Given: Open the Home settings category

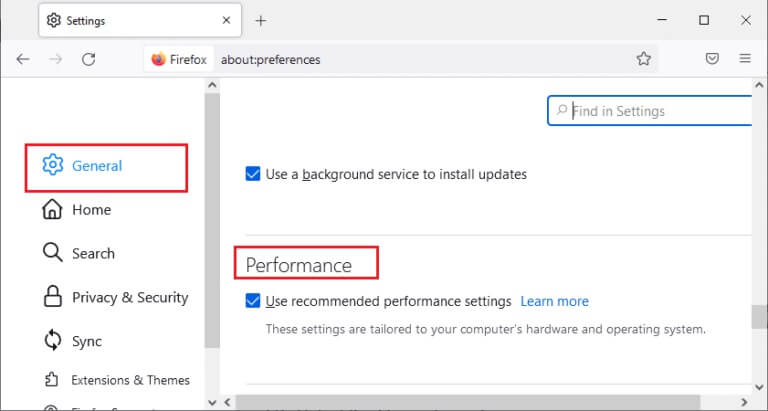Looking at the screenshot, I should point(90,210).
